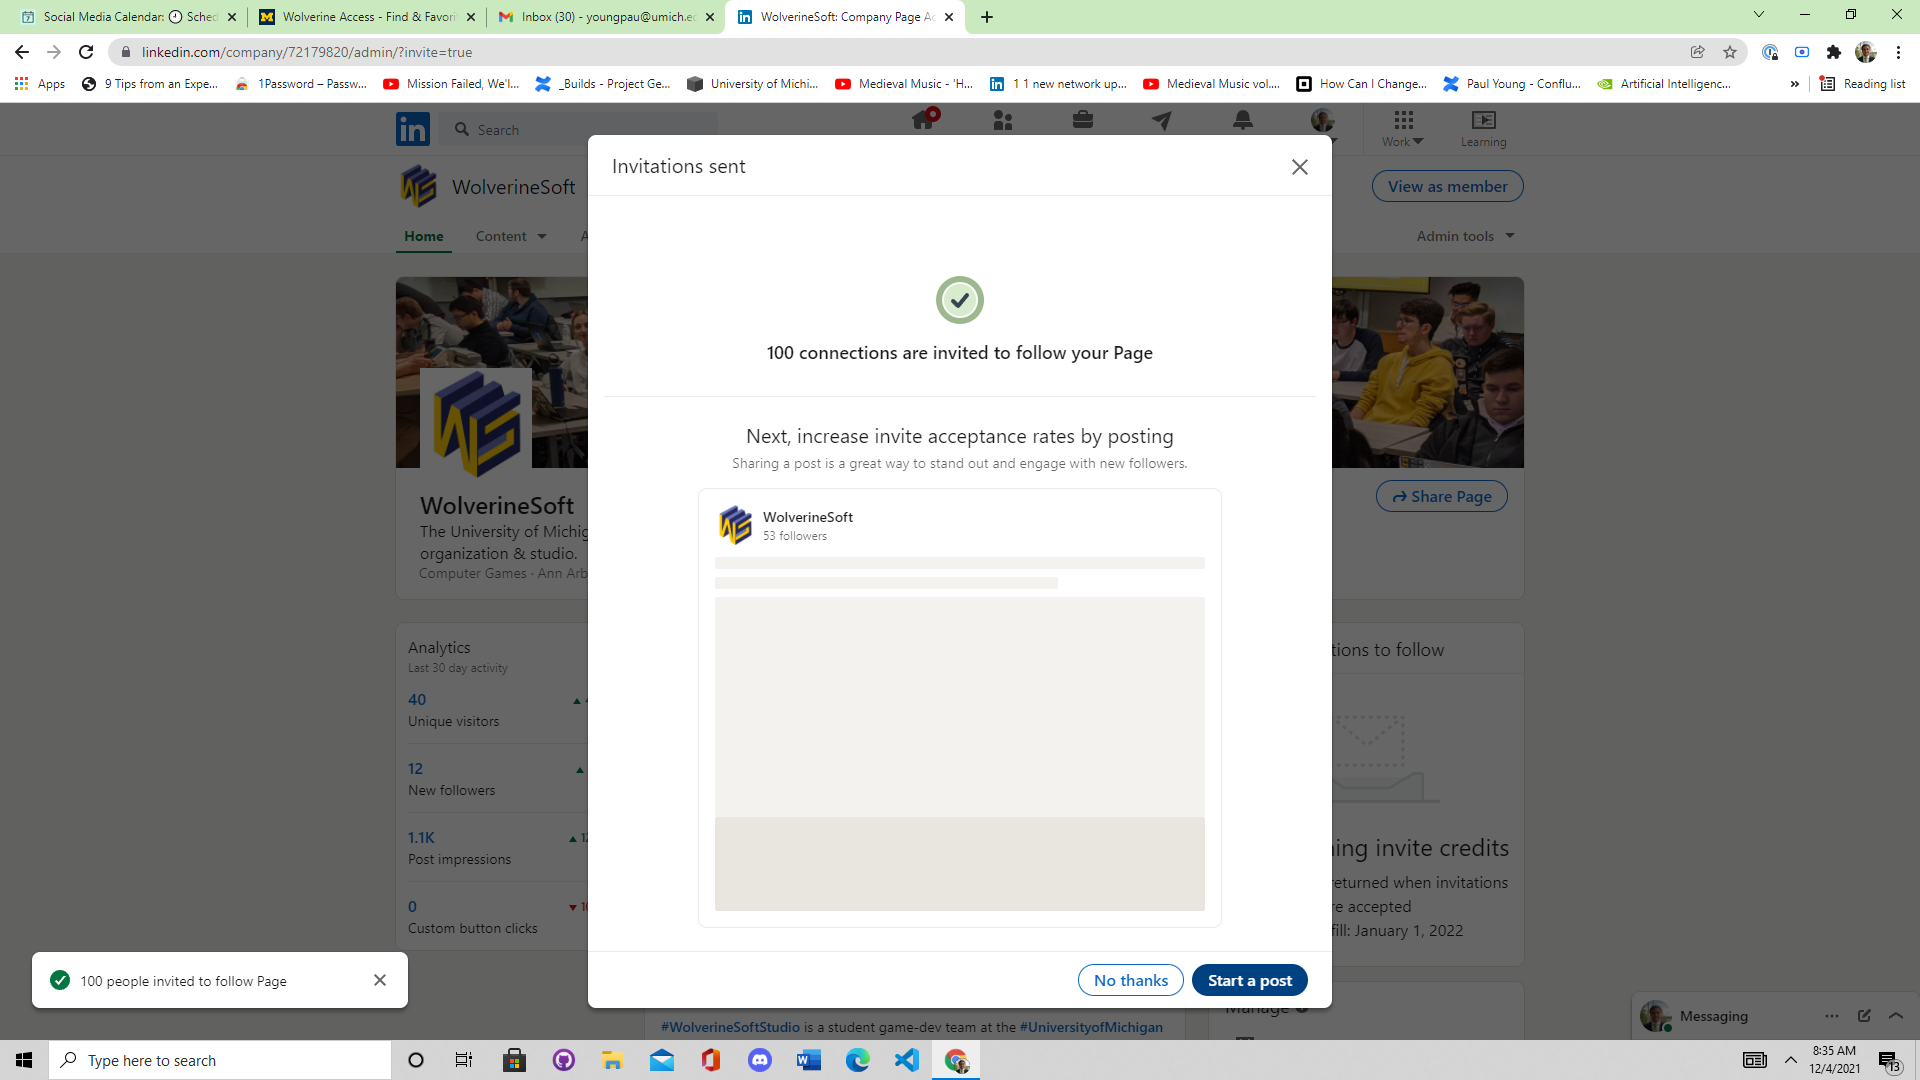Reload the current page
Screen dimensions: 1920x1080
[x=86, y=52]
